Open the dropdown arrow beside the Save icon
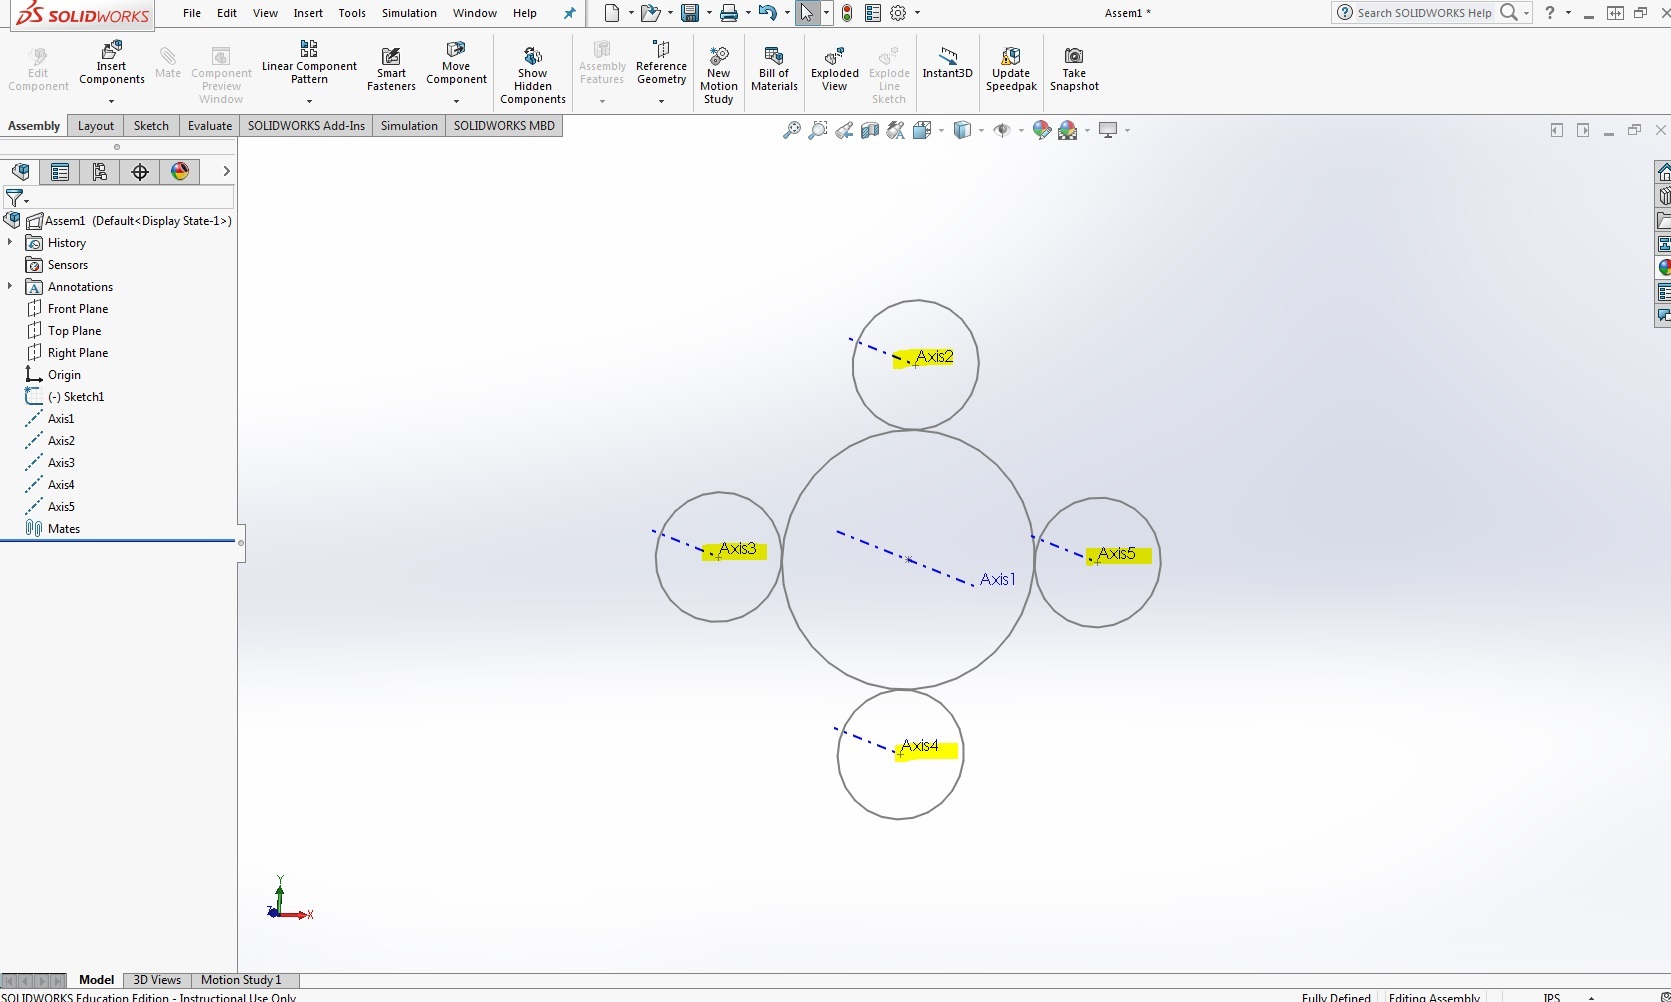Viewport: 1671px width, 1002px height. click(708, 13)
